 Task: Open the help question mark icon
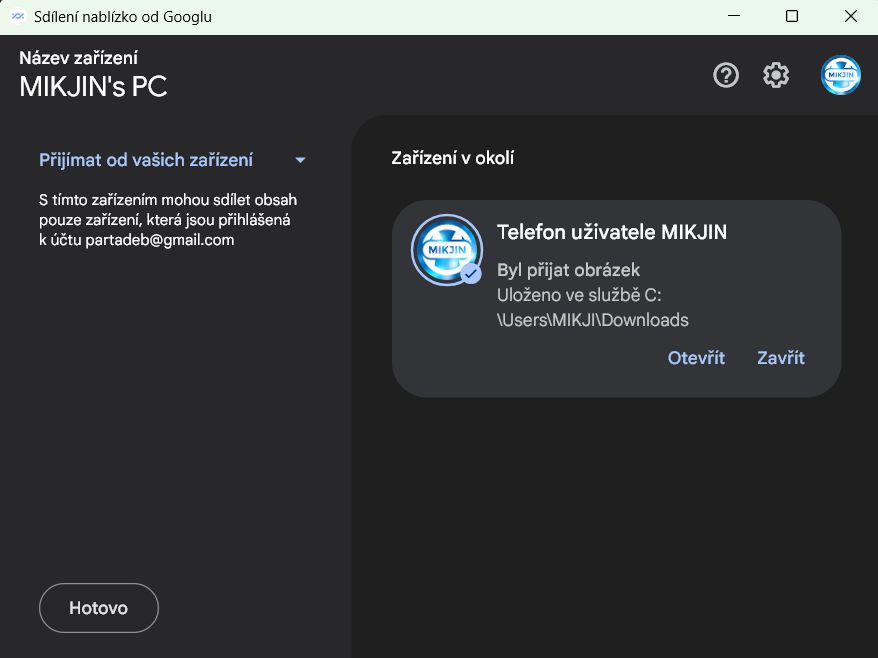coord(726,75)
